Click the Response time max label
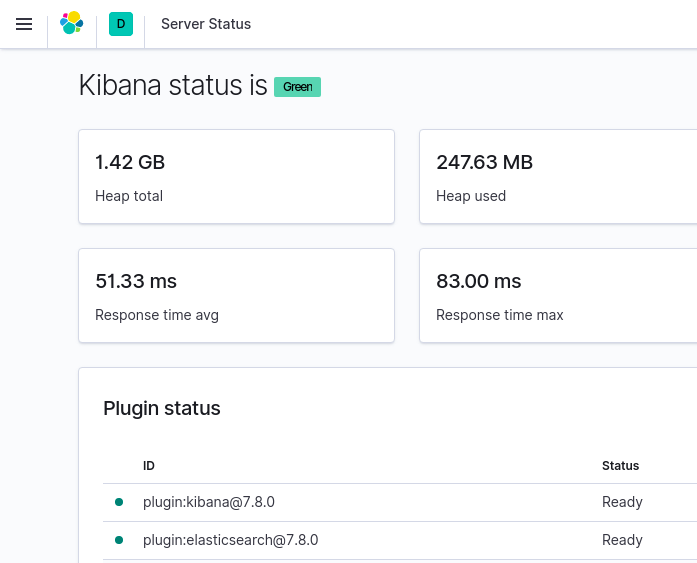 500,315
